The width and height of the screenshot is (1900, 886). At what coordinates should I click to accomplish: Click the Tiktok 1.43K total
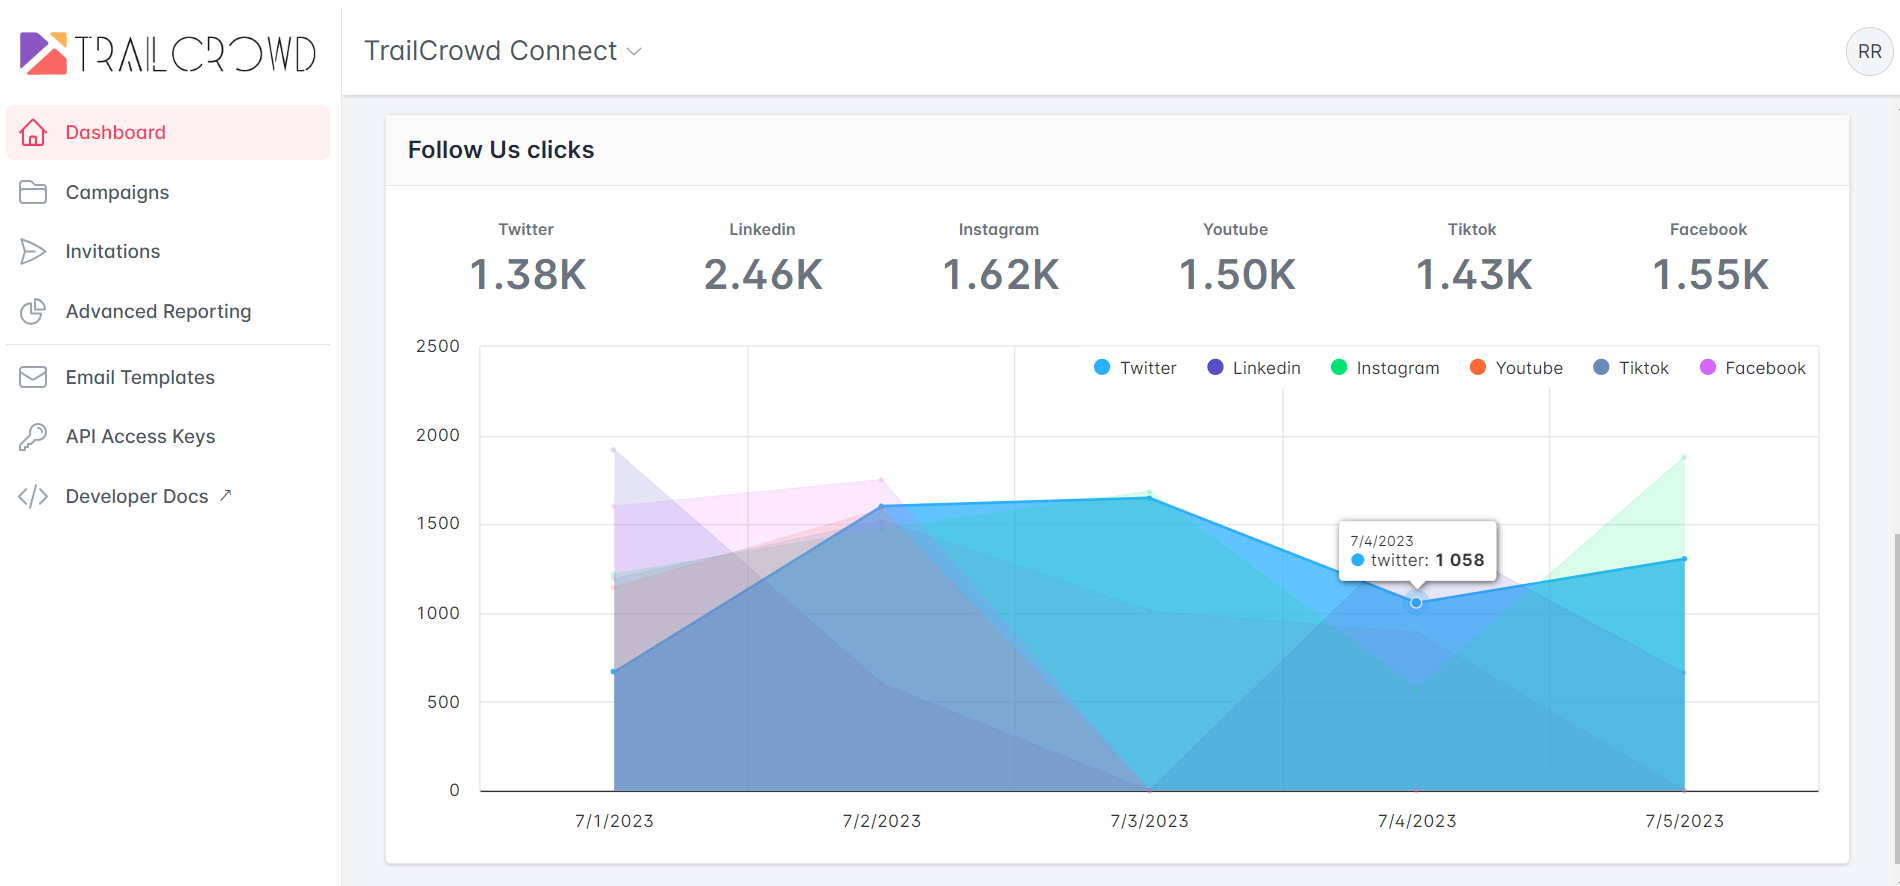click(1473, 275)
